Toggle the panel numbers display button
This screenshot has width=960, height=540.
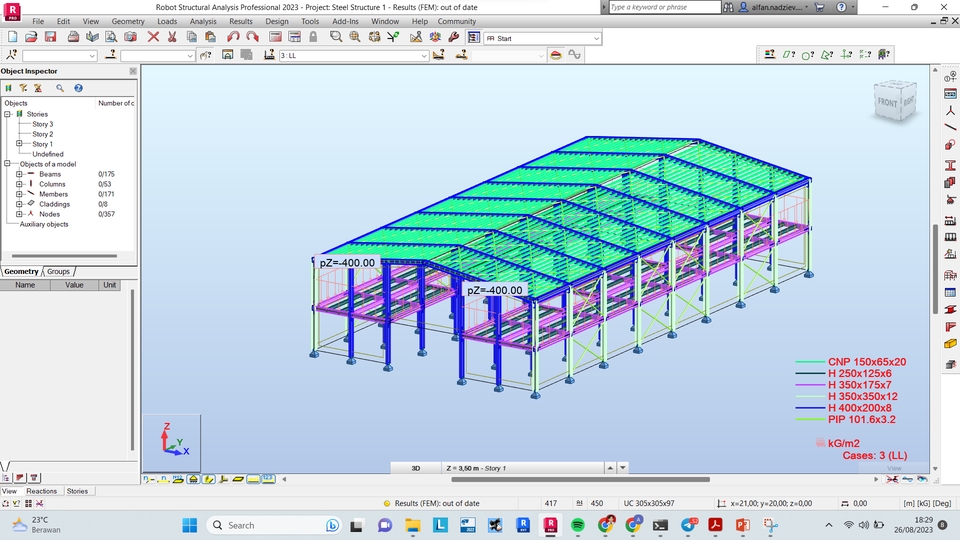click(178, 479)
